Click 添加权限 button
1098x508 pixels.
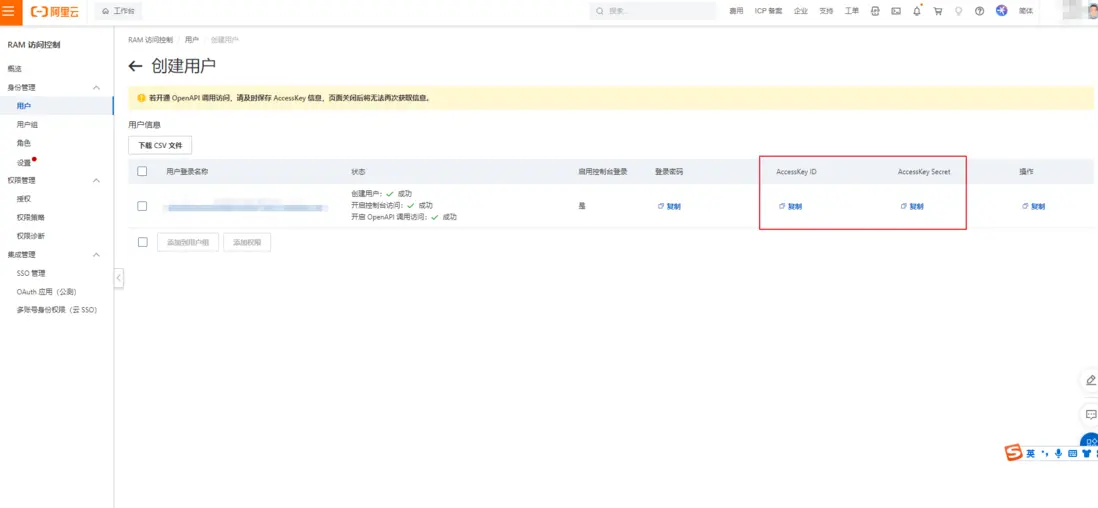(x=247, y=242)
